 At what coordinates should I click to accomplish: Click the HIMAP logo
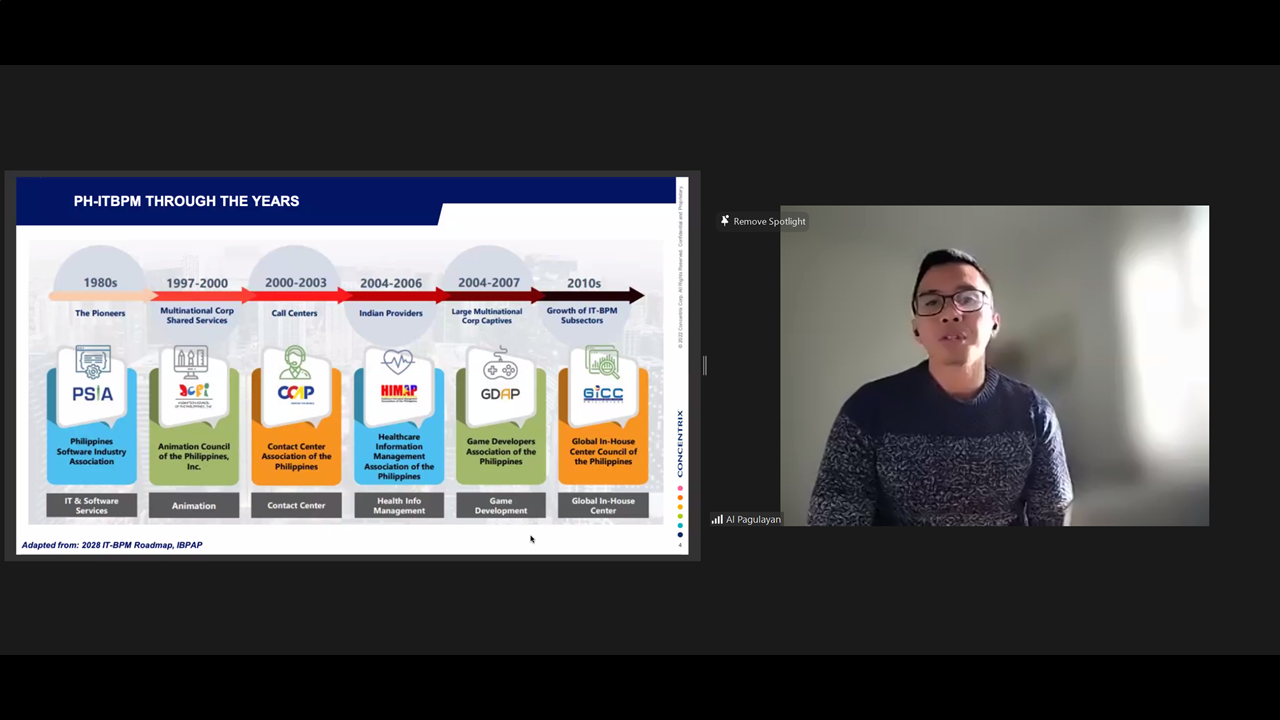point(399,393)
